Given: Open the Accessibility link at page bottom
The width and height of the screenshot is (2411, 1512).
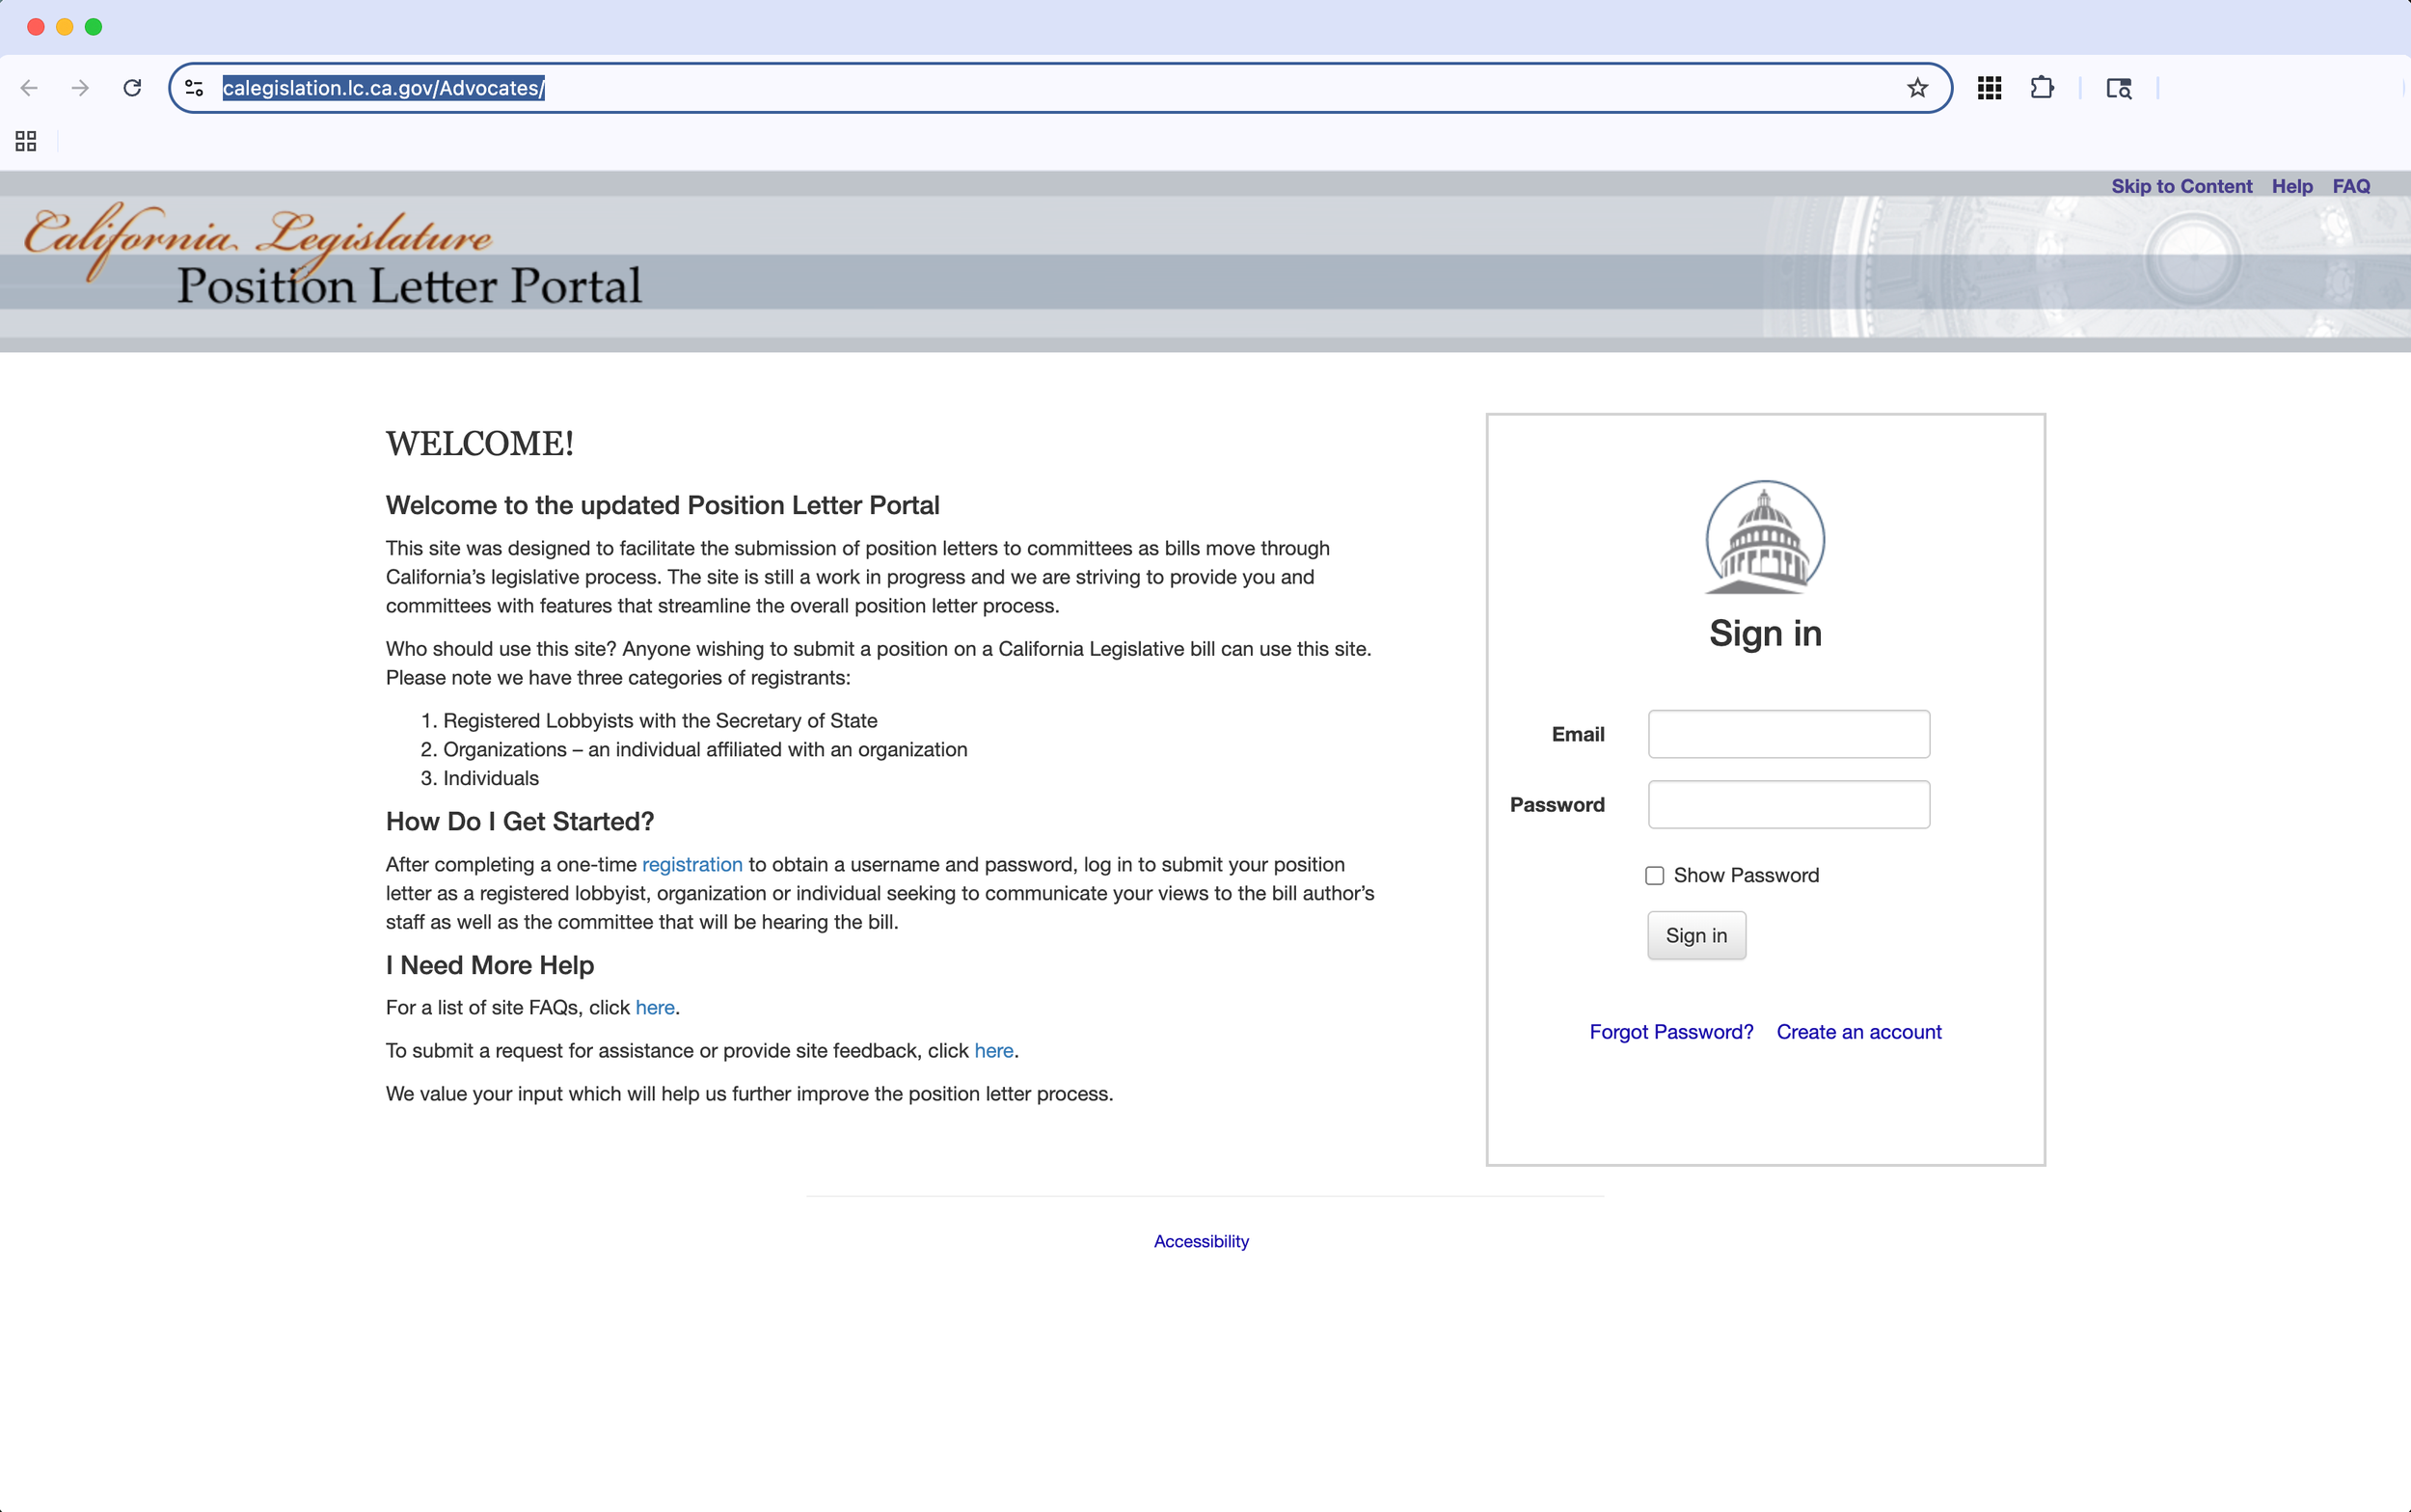Looking at the screenshot, I should tap(1200, 1240).
